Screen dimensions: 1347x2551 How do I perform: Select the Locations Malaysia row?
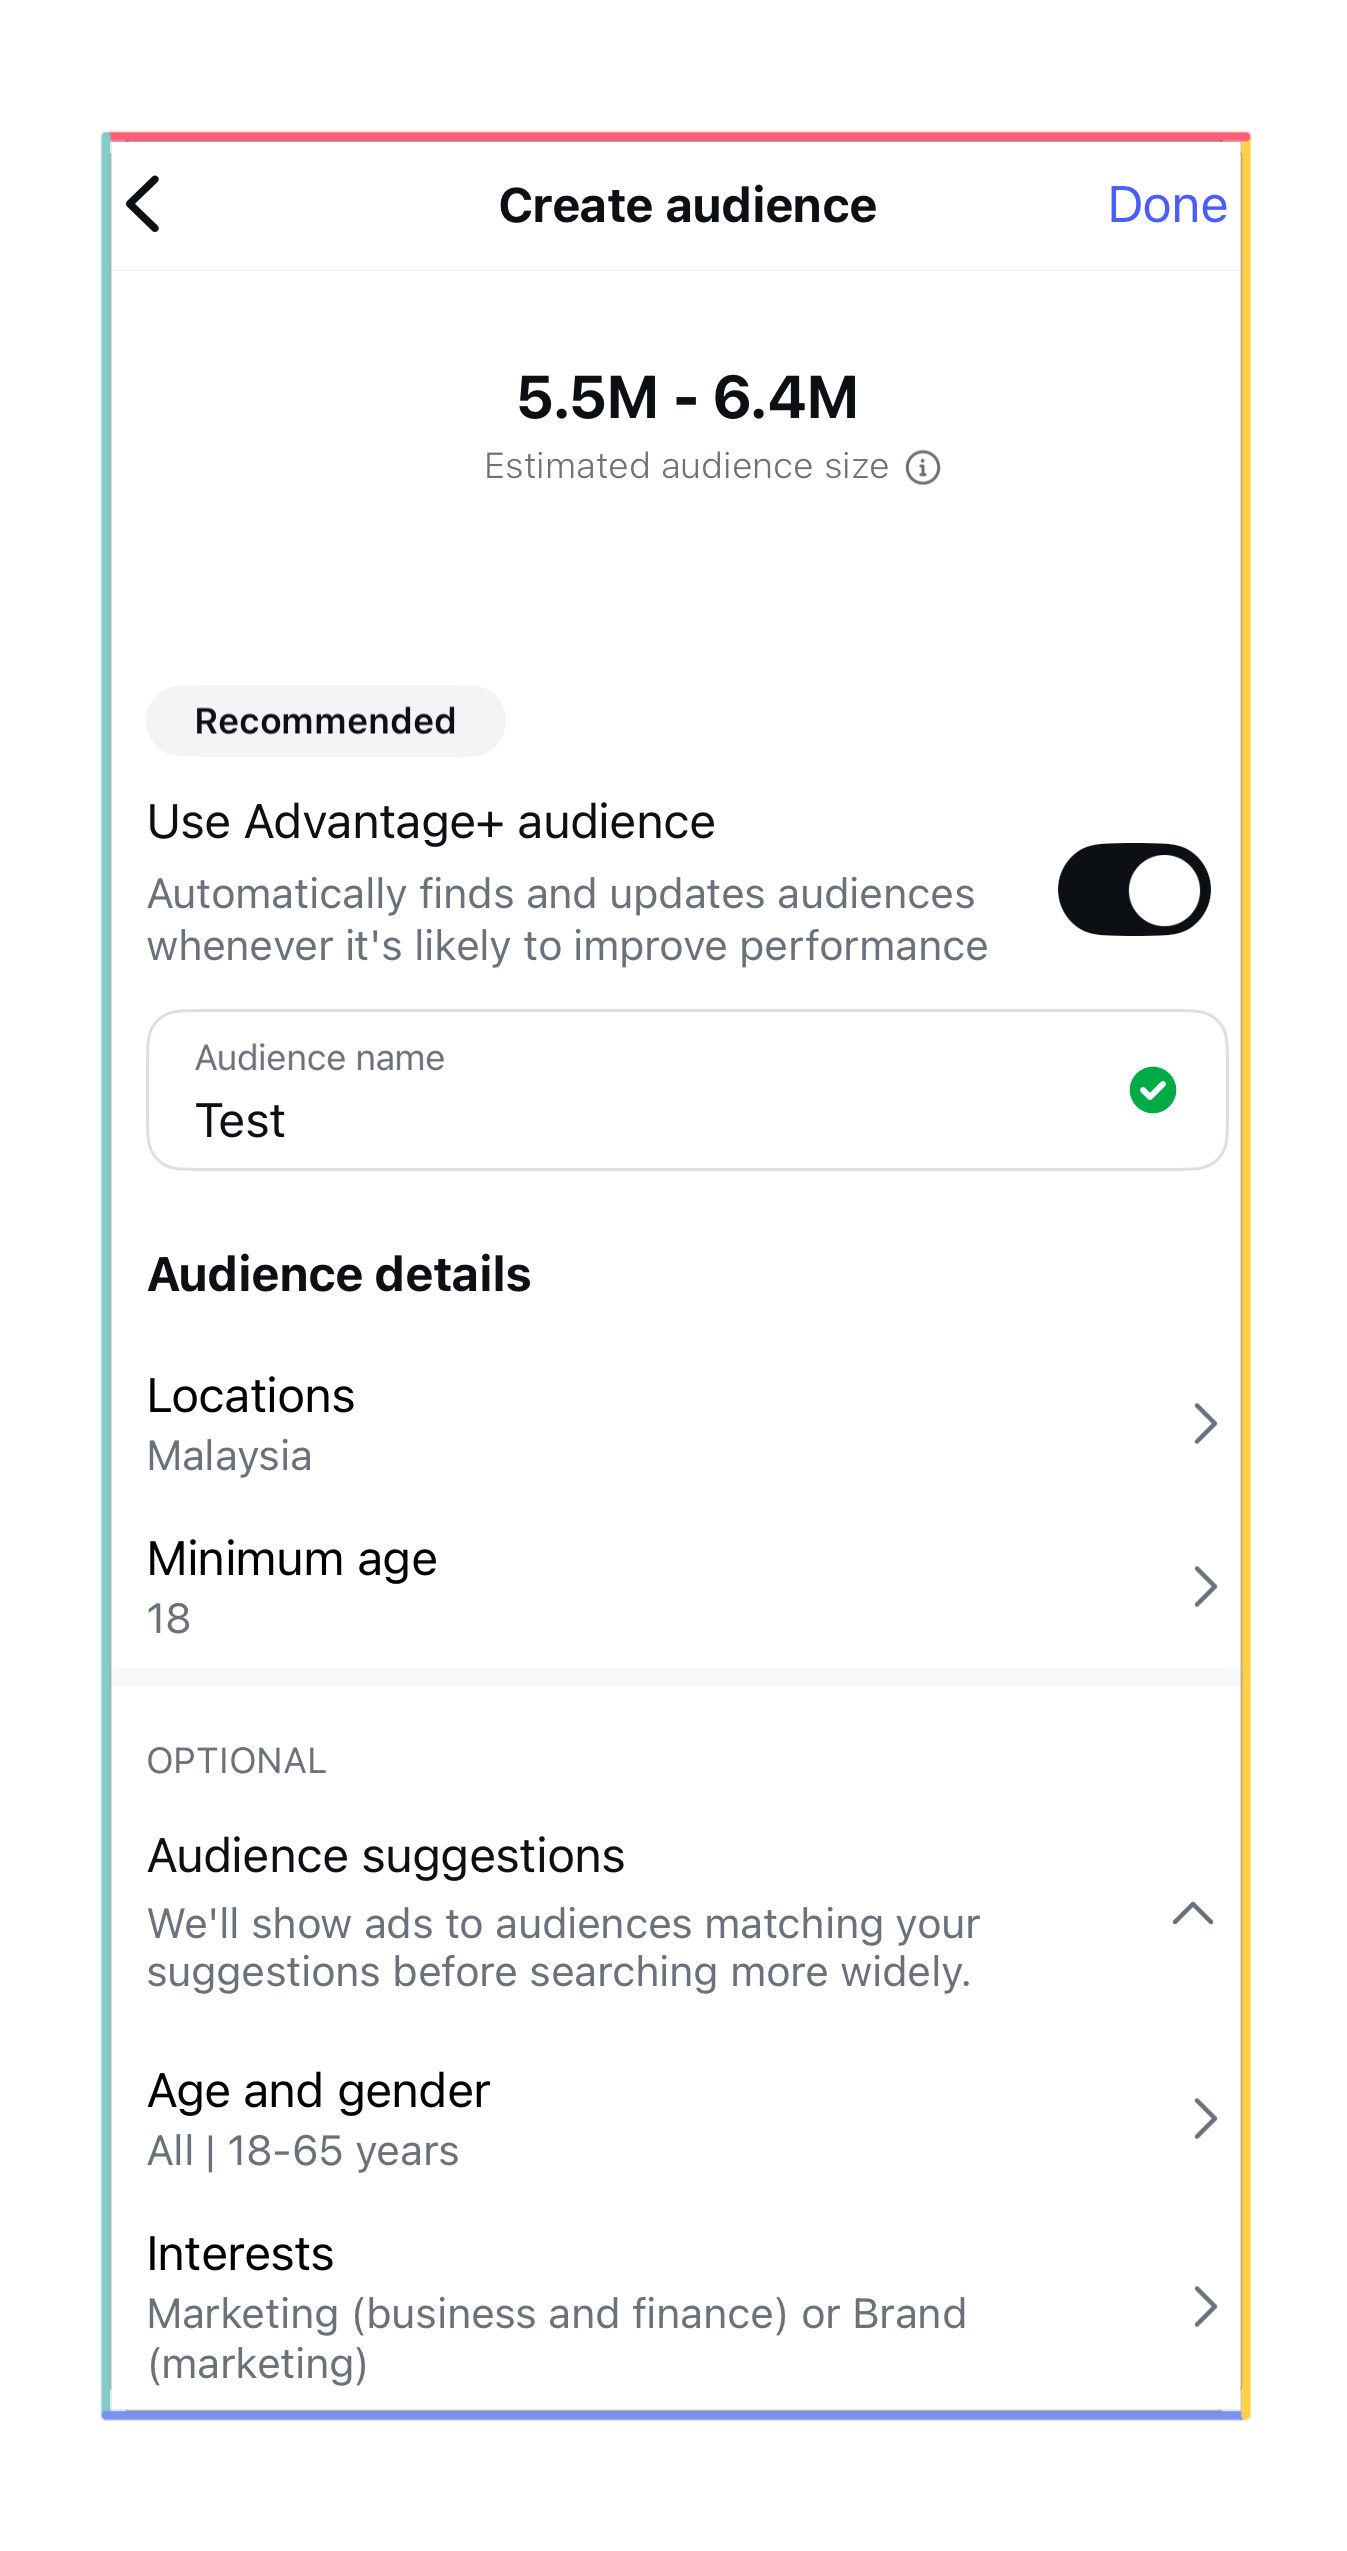(x=676, y=1424)
